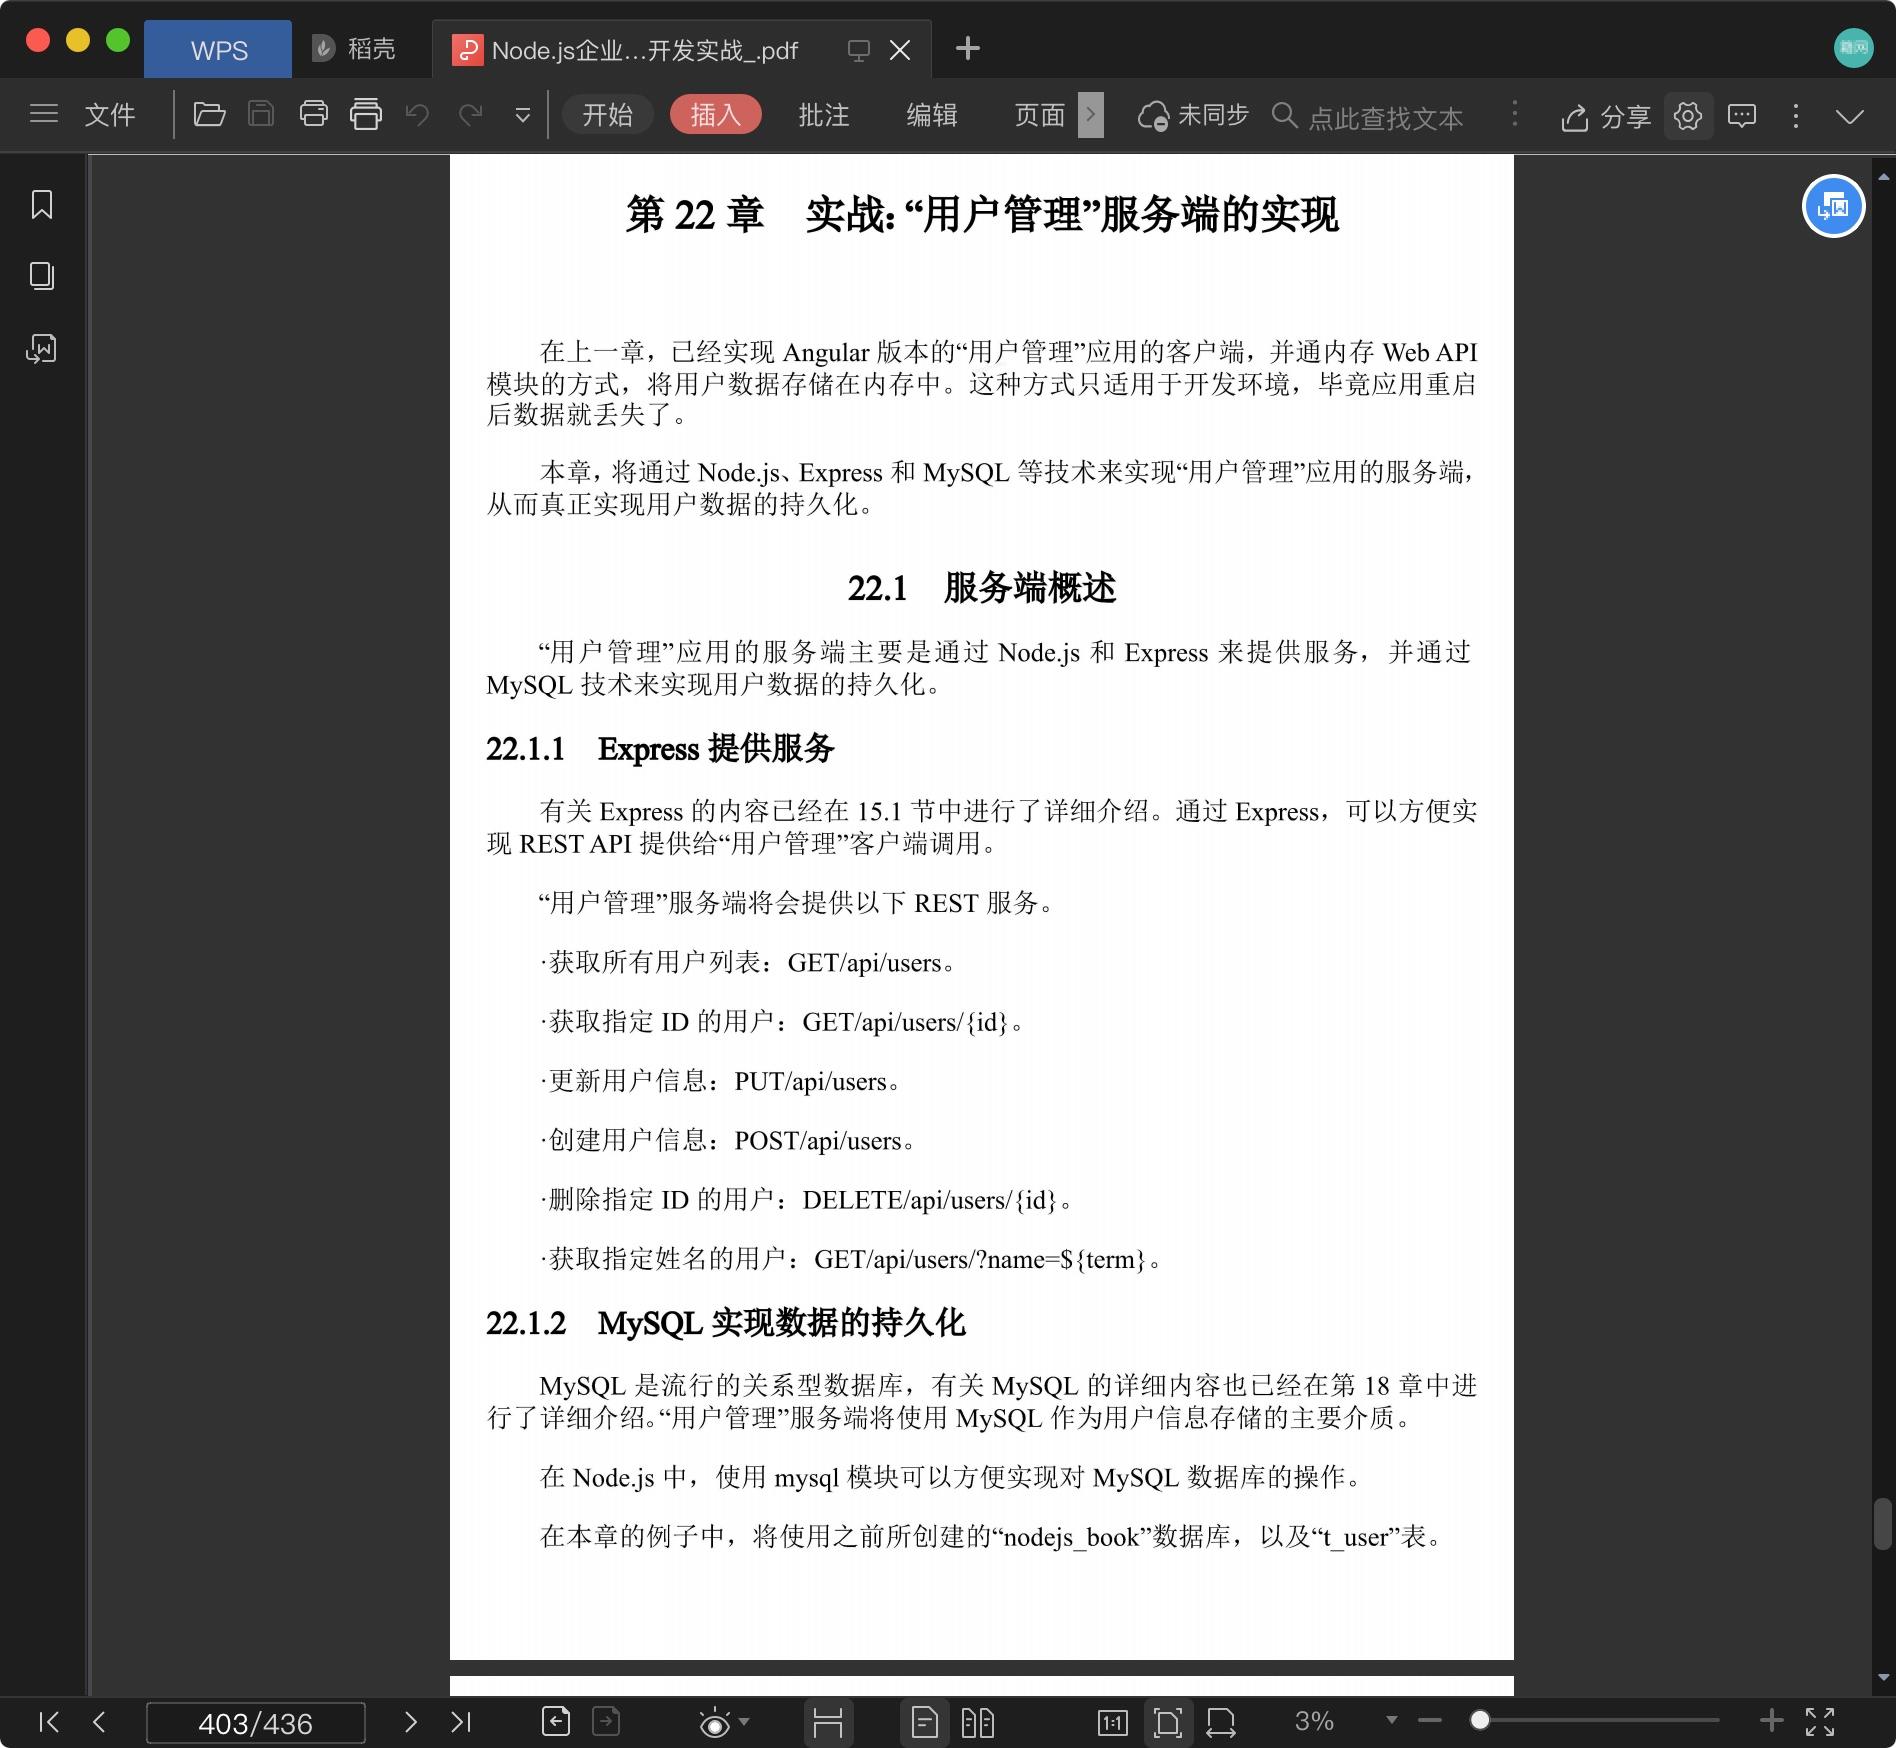Click the save icon in toolbar

[x=261, y=115]
